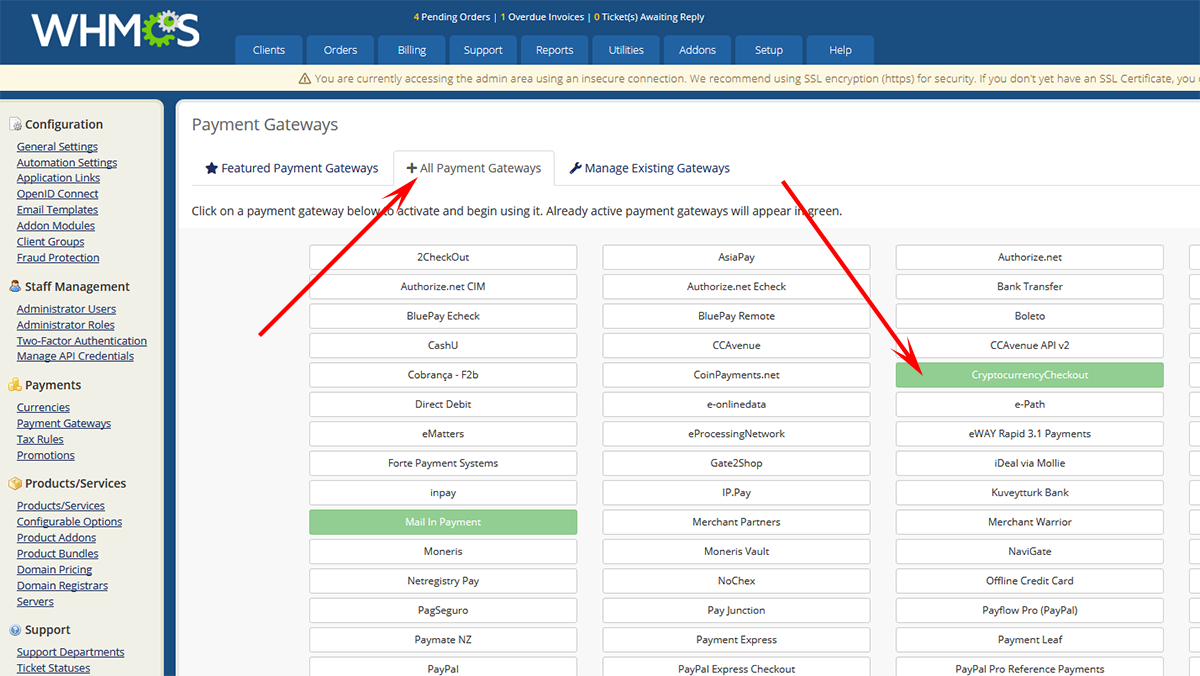
Task: Activate the Authorize.net gateway
Action: pos(1030,257)
